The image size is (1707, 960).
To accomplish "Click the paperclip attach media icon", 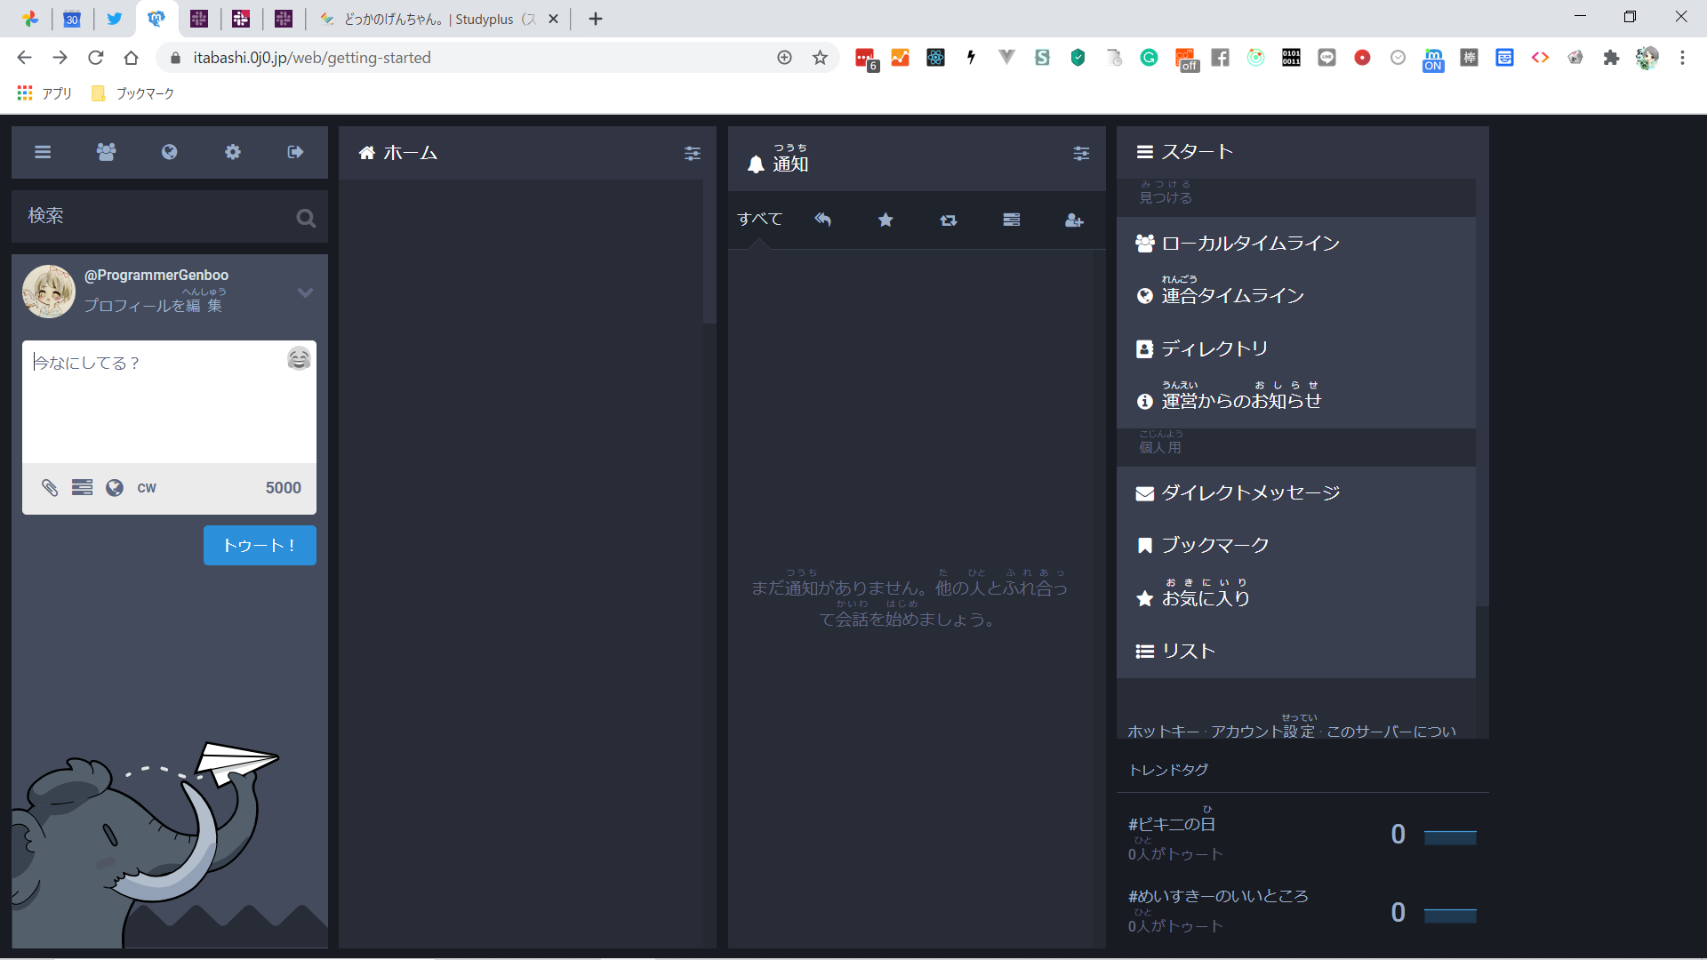I will [49, 488].
